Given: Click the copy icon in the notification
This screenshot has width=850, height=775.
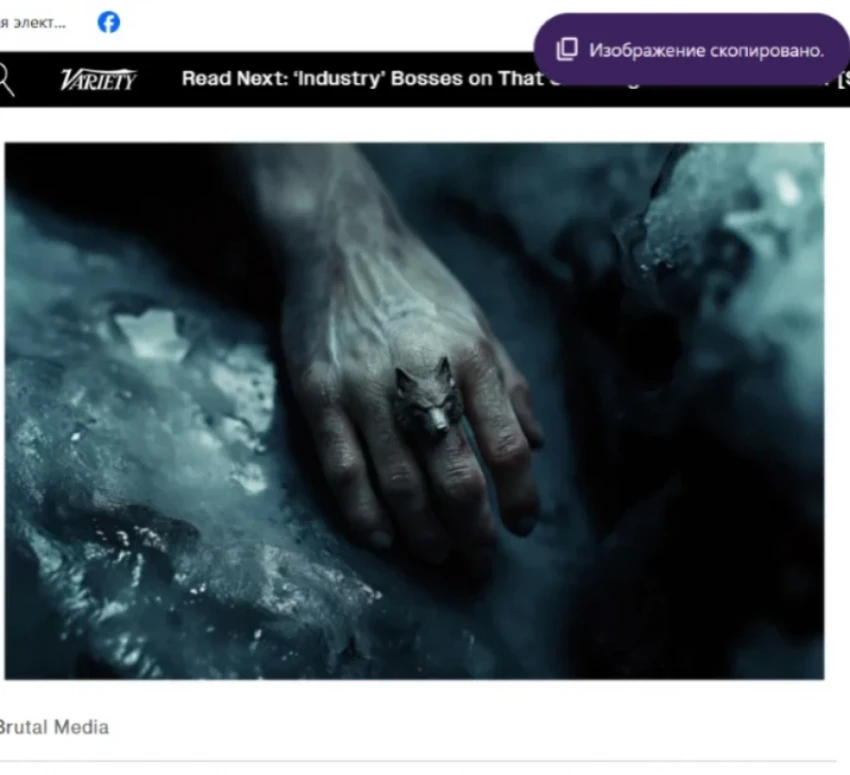Looking at the screenshot, I should coord(566,50).
